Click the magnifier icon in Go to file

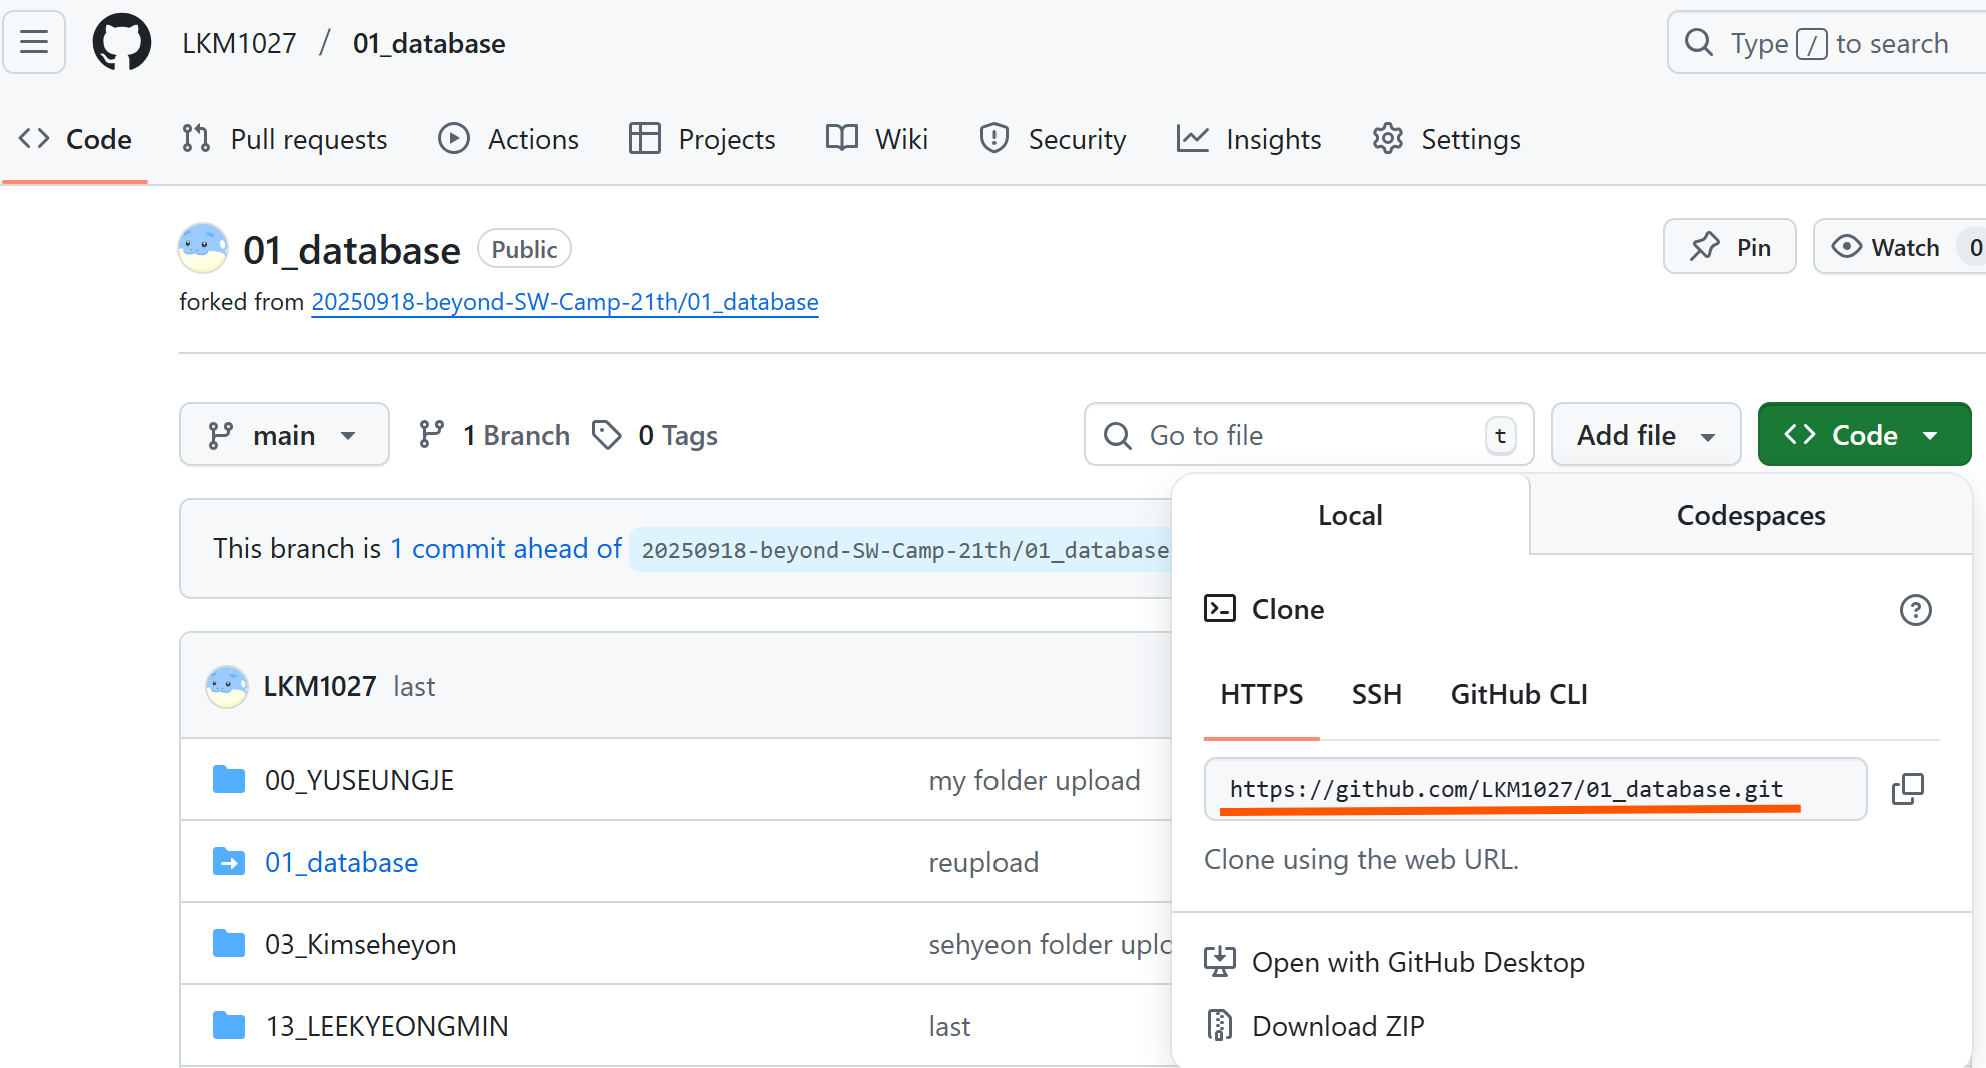1118,435
